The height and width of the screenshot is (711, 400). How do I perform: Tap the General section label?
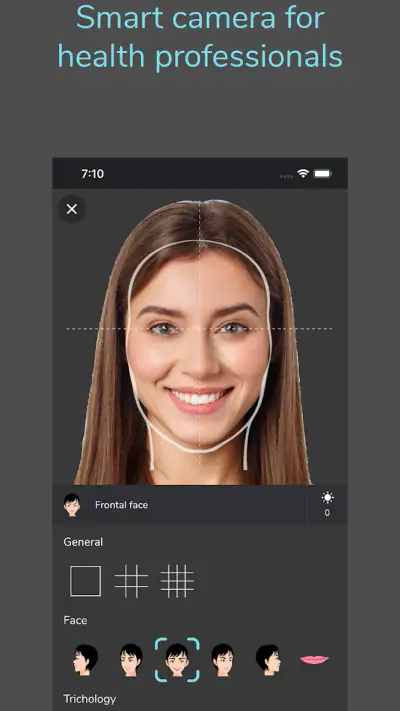83,542
